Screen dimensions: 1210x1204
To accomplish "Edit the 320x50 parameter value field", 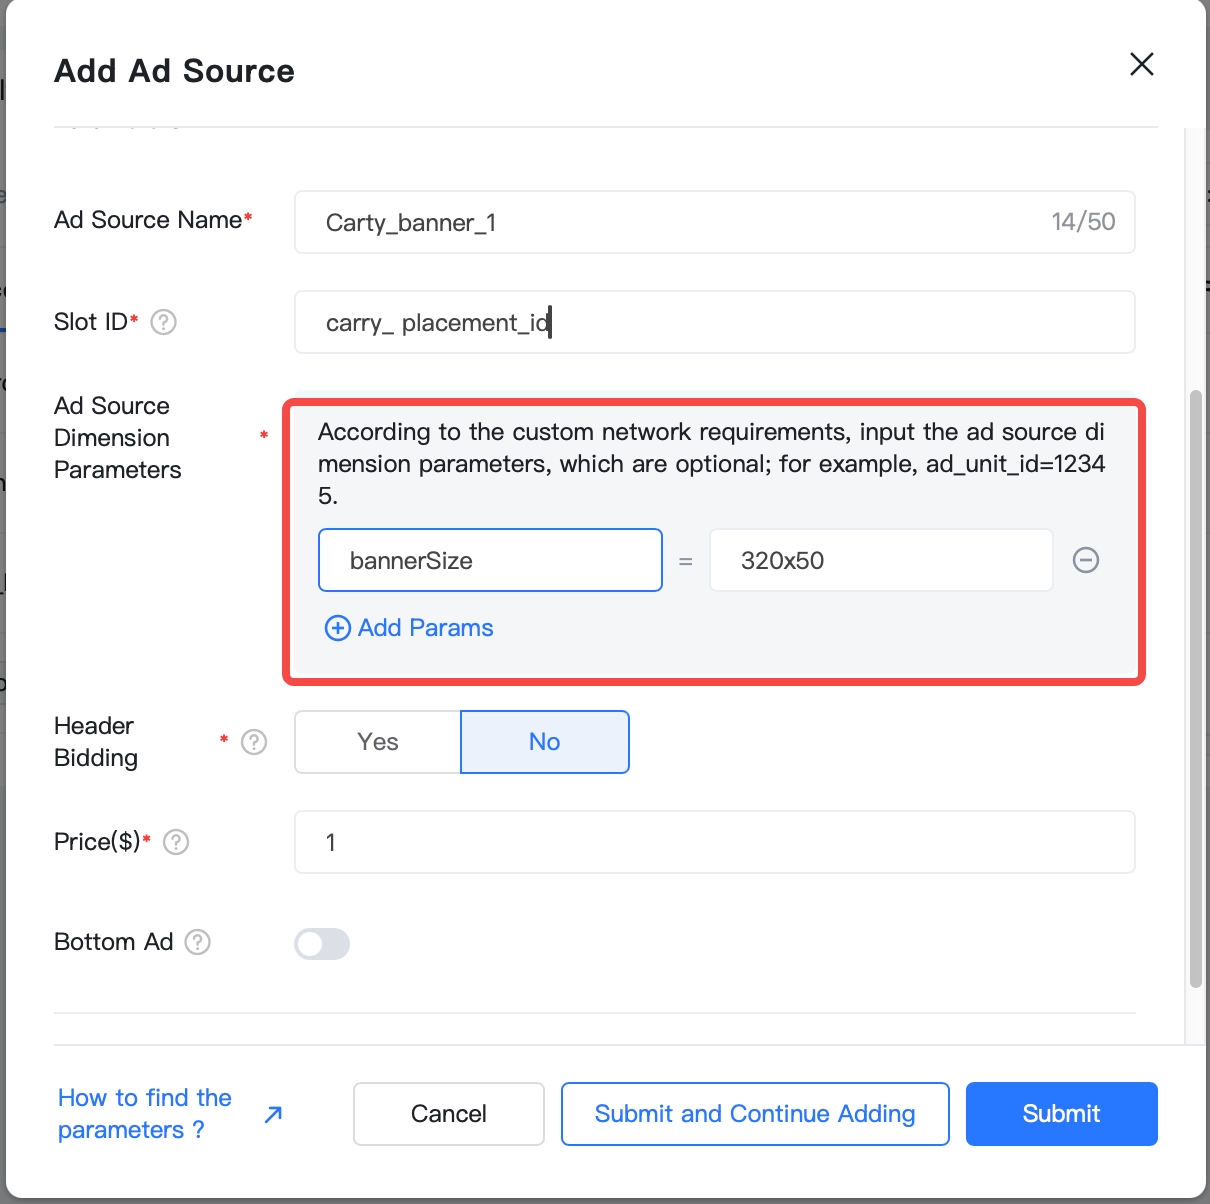I will coord(880,560).
